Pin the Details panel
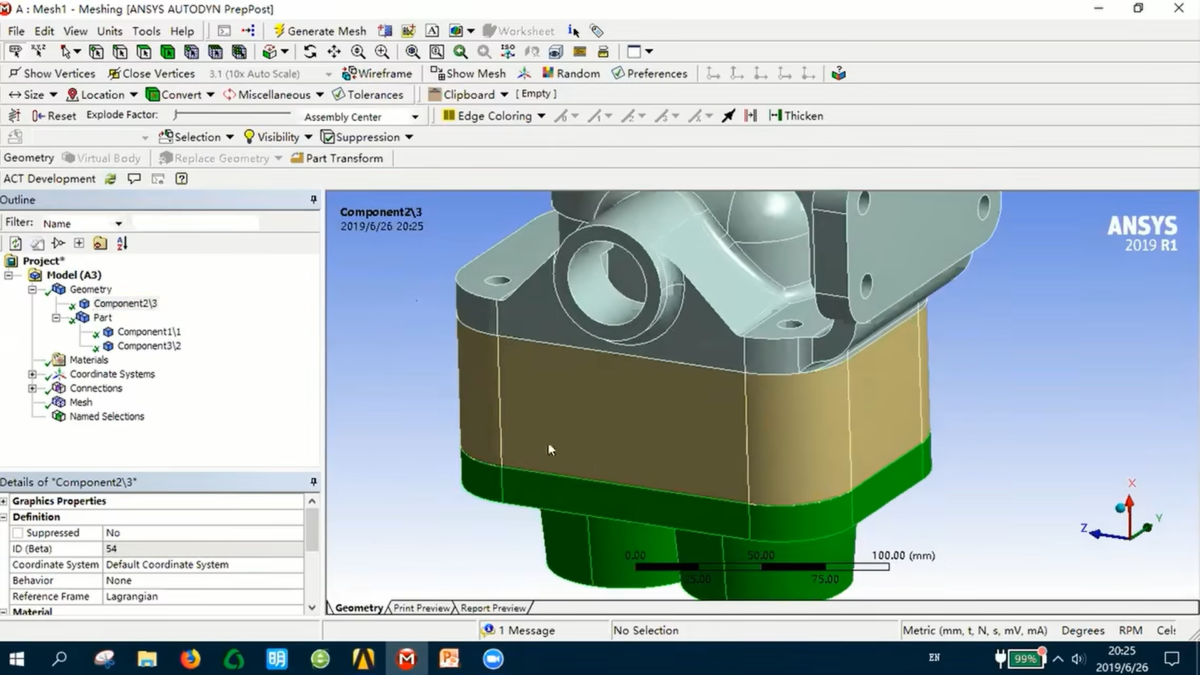The height and width of the screenshot is (675, 1200). click(x=313, y=482)
